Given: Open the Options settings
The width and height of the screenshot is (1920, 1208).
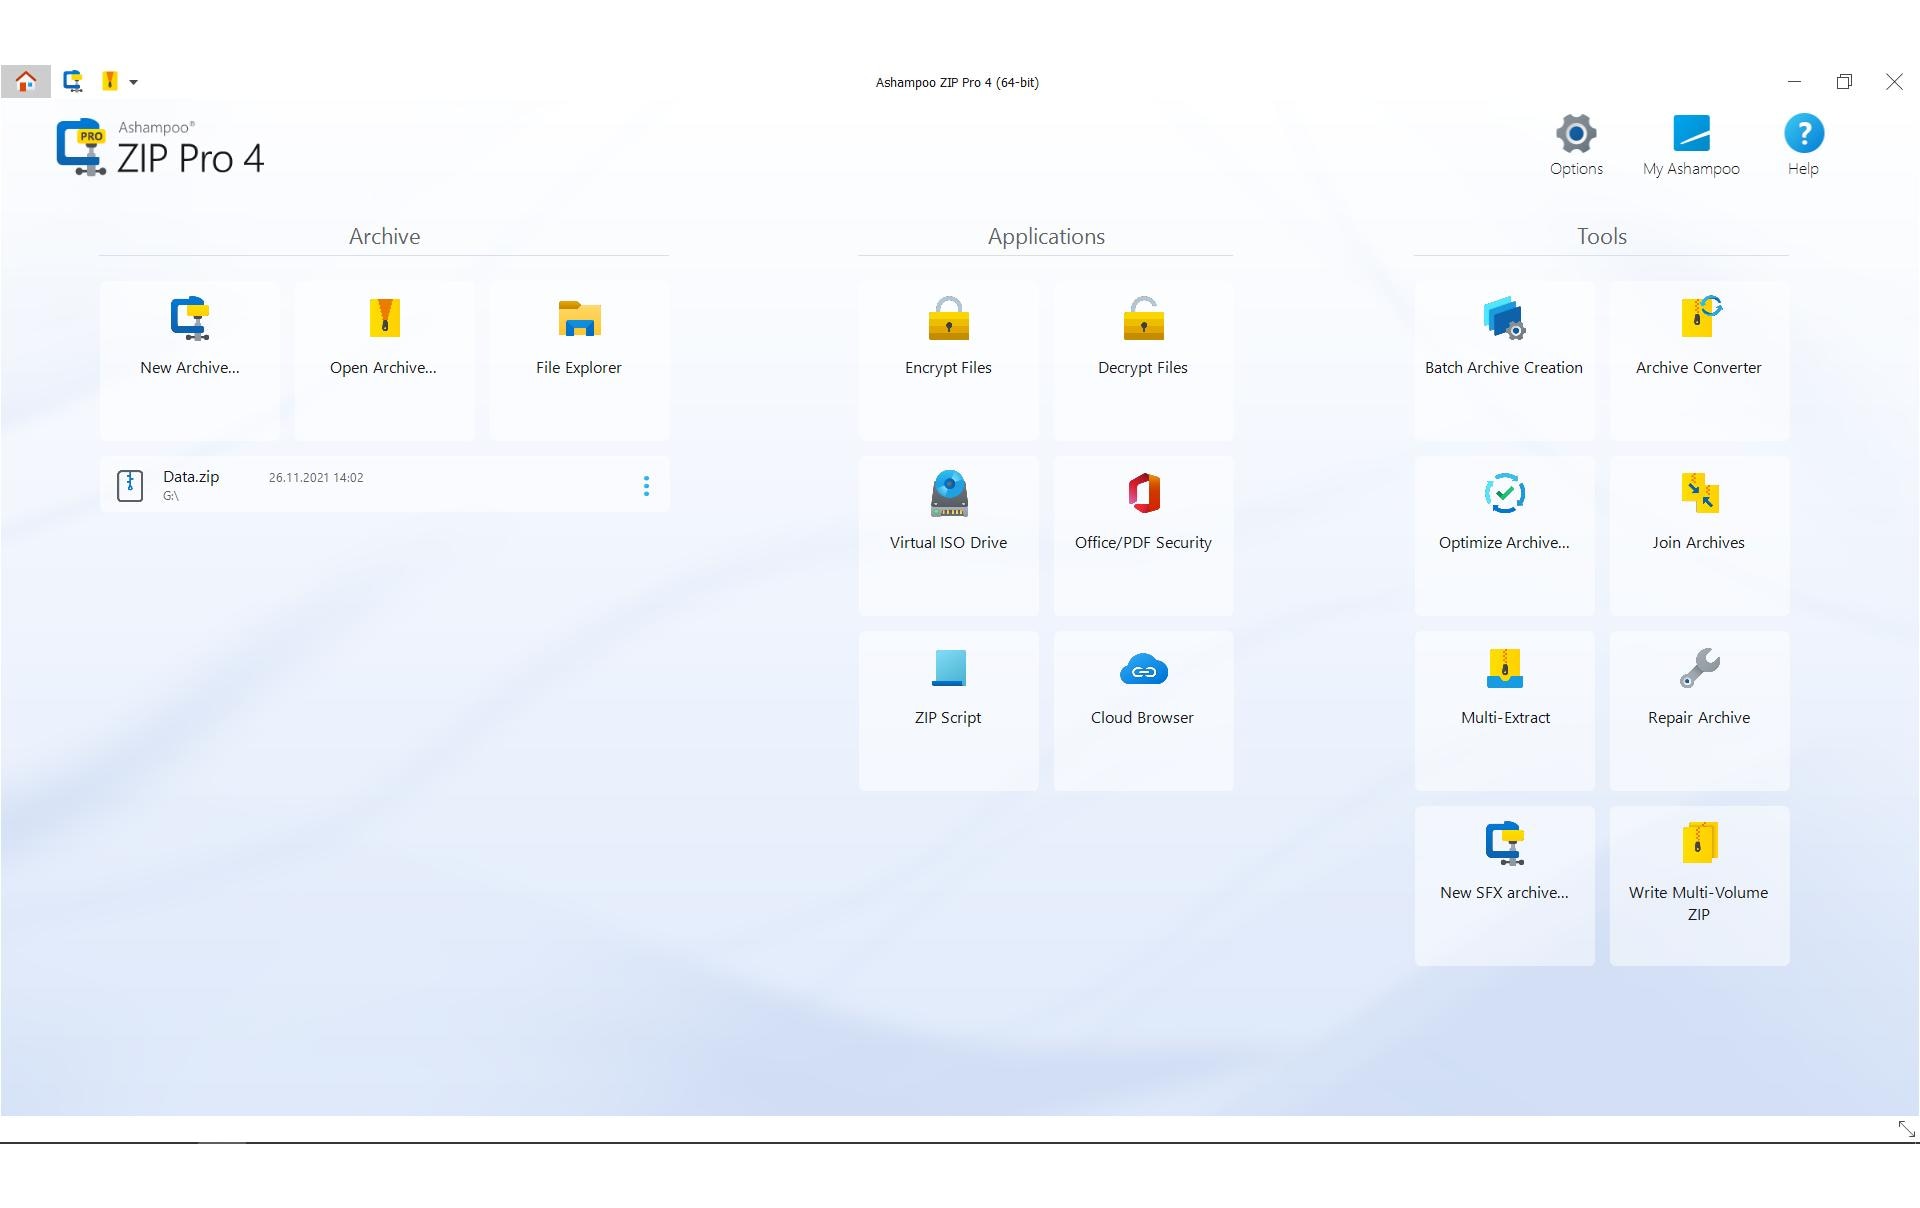Looking at the screenshot, I should [1576, 145].
